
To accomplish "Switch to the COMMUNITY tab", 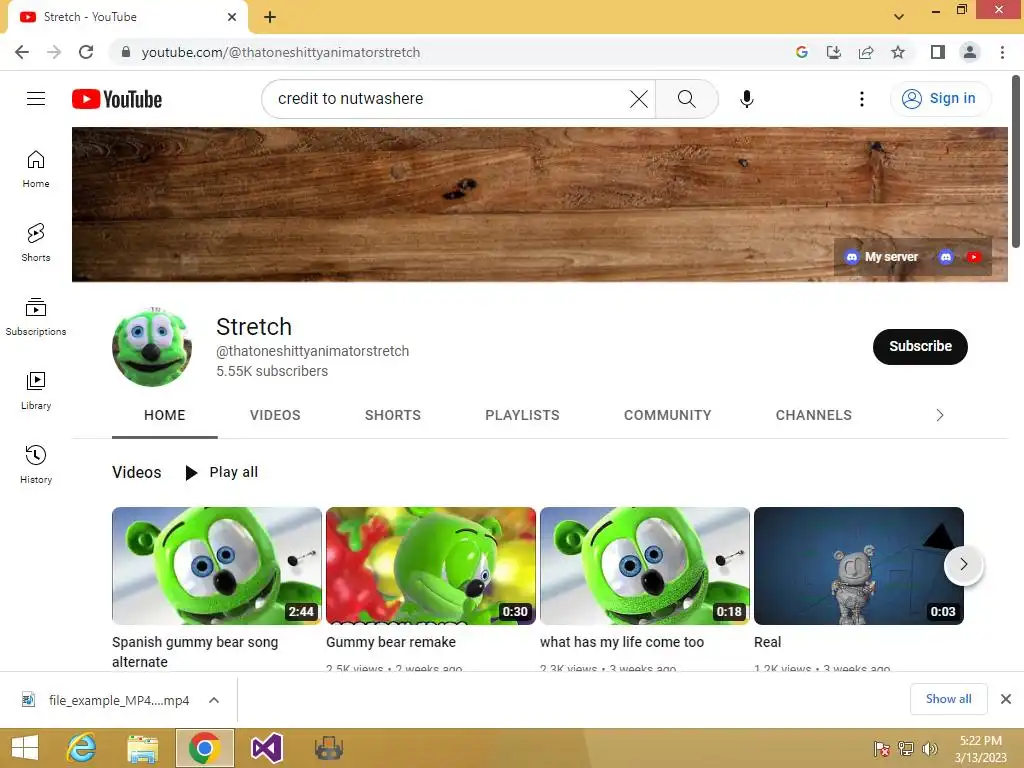I will pyautogui.click(x=667, y=415).
